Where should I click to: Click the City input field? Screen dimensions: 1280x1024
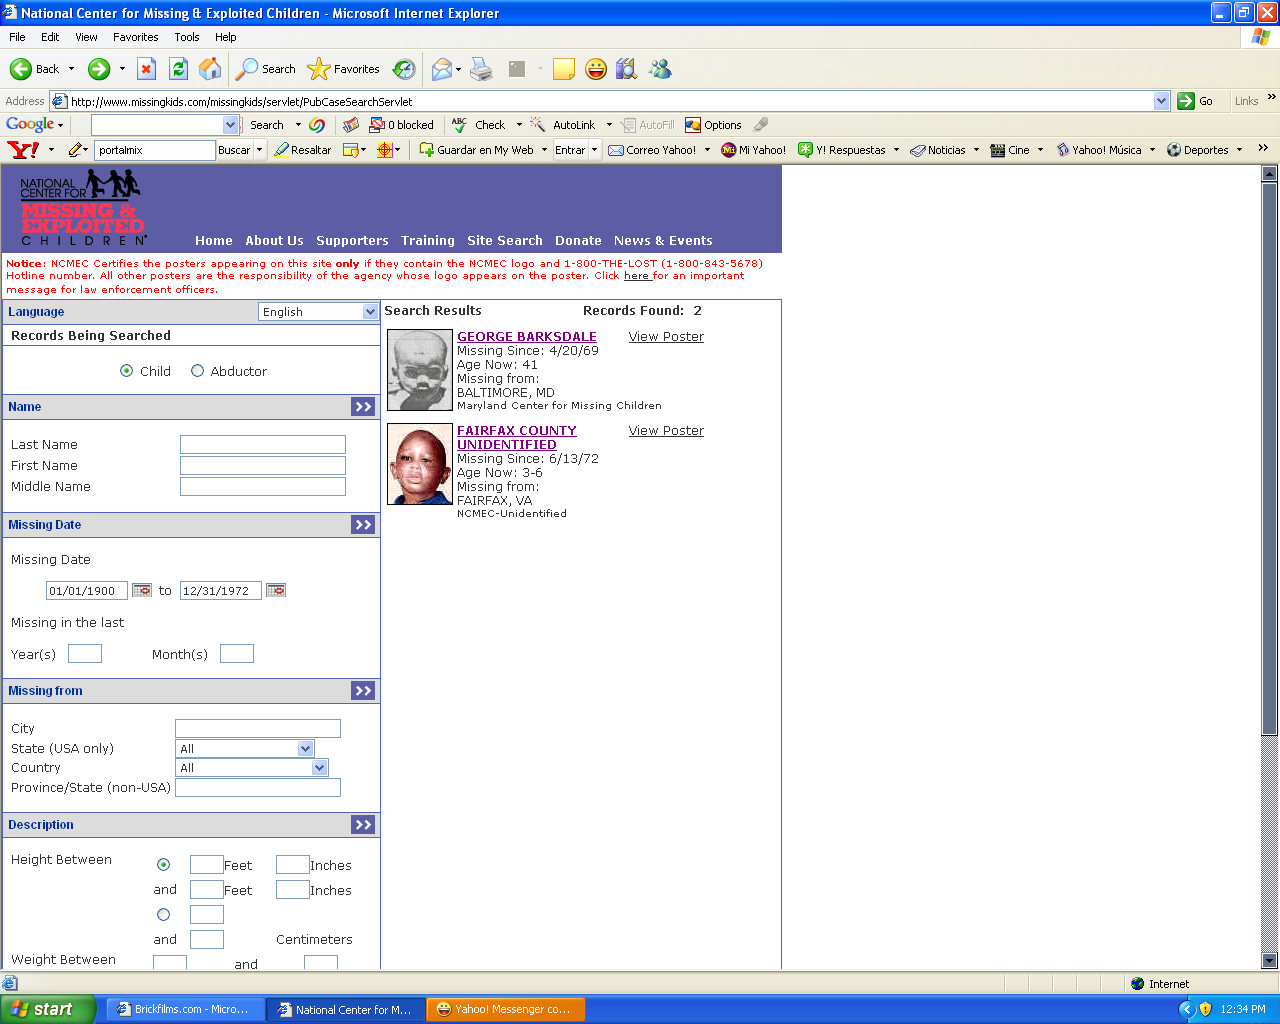pyautogui.click(x=258, y=728)
